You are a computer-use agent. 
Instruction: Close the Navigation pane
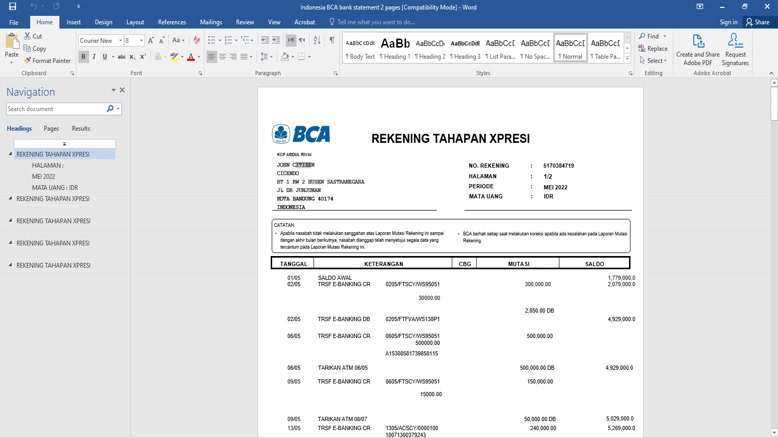[x=122, y=91]
